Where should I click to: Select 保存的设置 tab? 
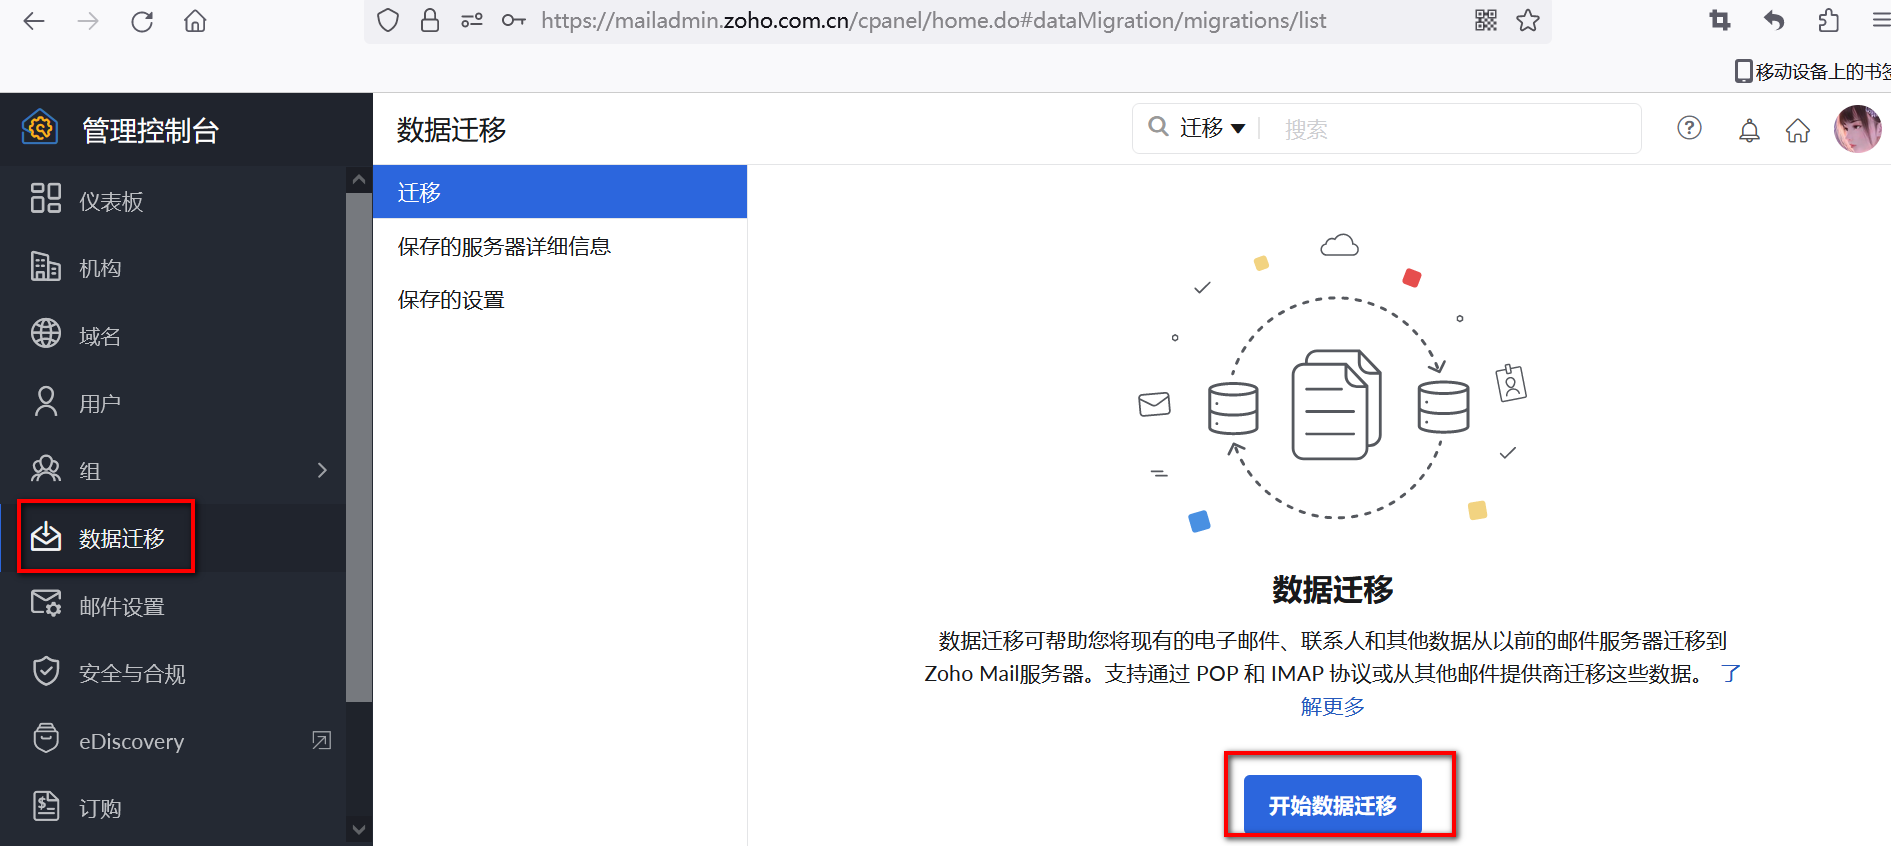click(560, 299)
